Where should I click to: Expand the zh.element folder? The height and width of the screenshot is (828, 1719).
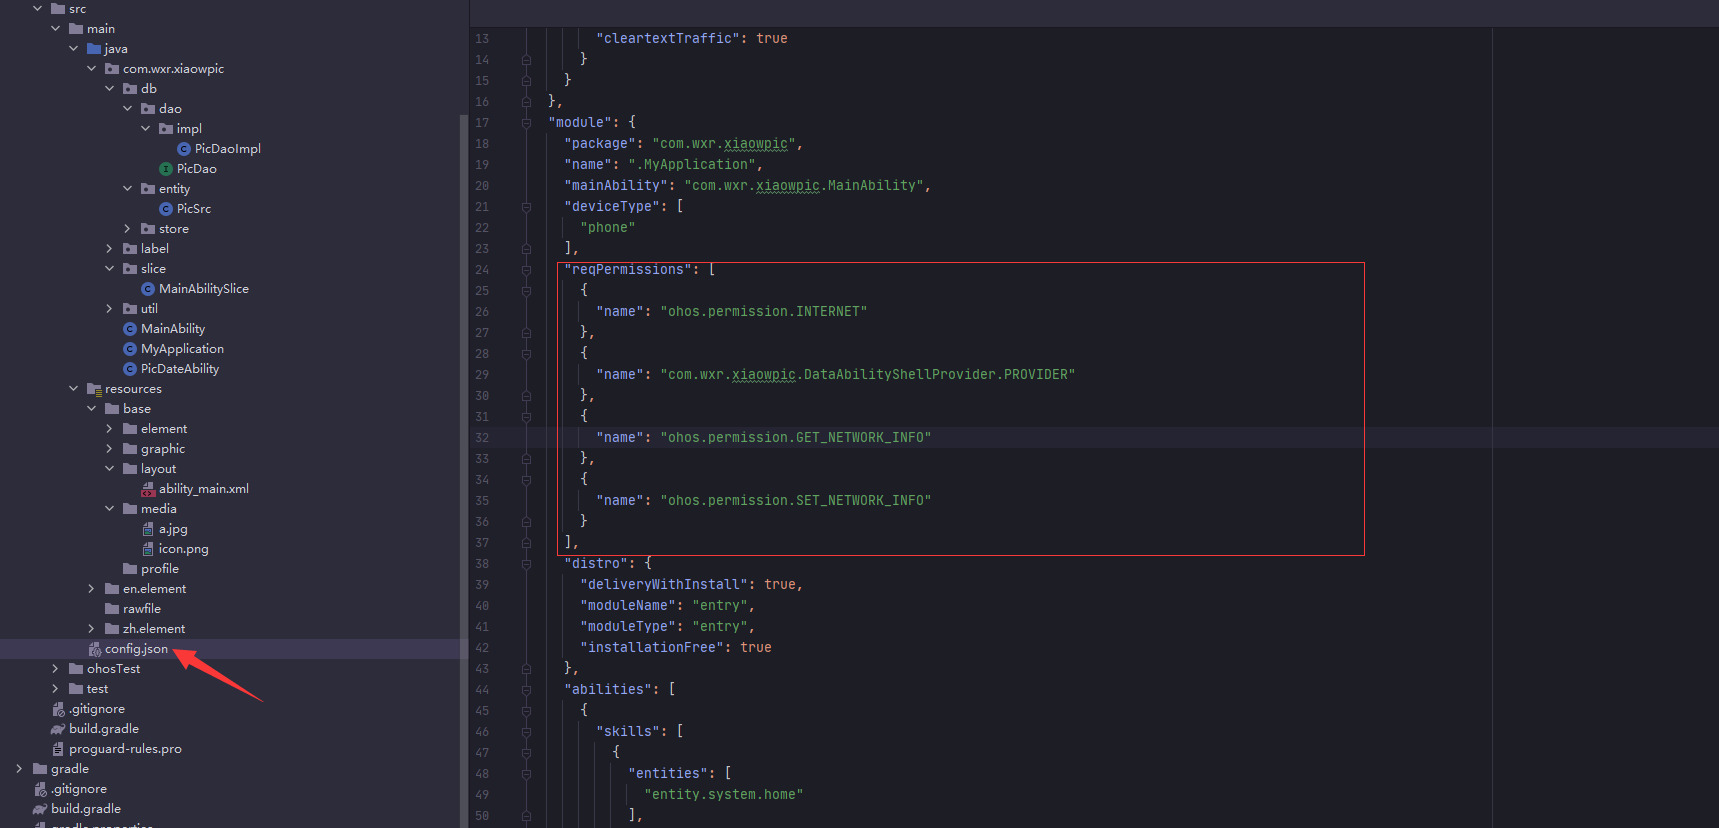[91, 629]
